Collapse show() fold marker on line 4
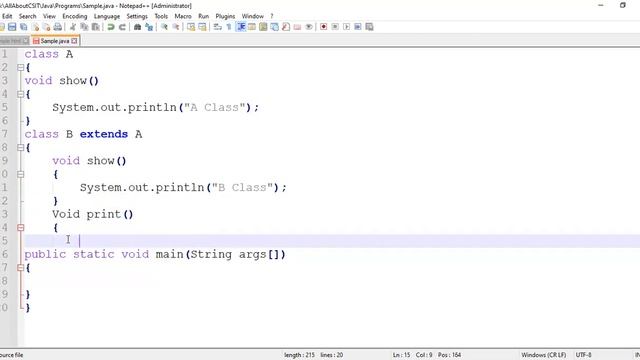The height and width of the screenshot is (360, 640). tap(20, 94)
